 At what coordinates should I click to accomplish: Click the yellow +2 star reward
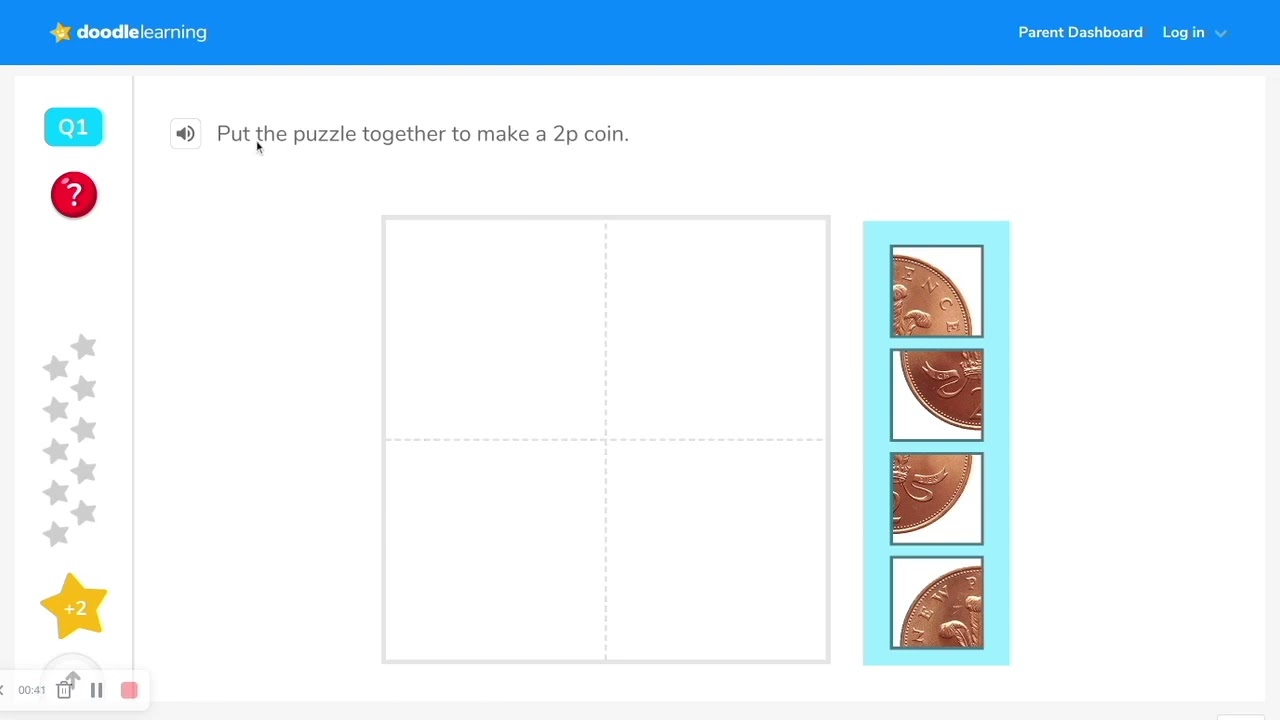(75, 607)
